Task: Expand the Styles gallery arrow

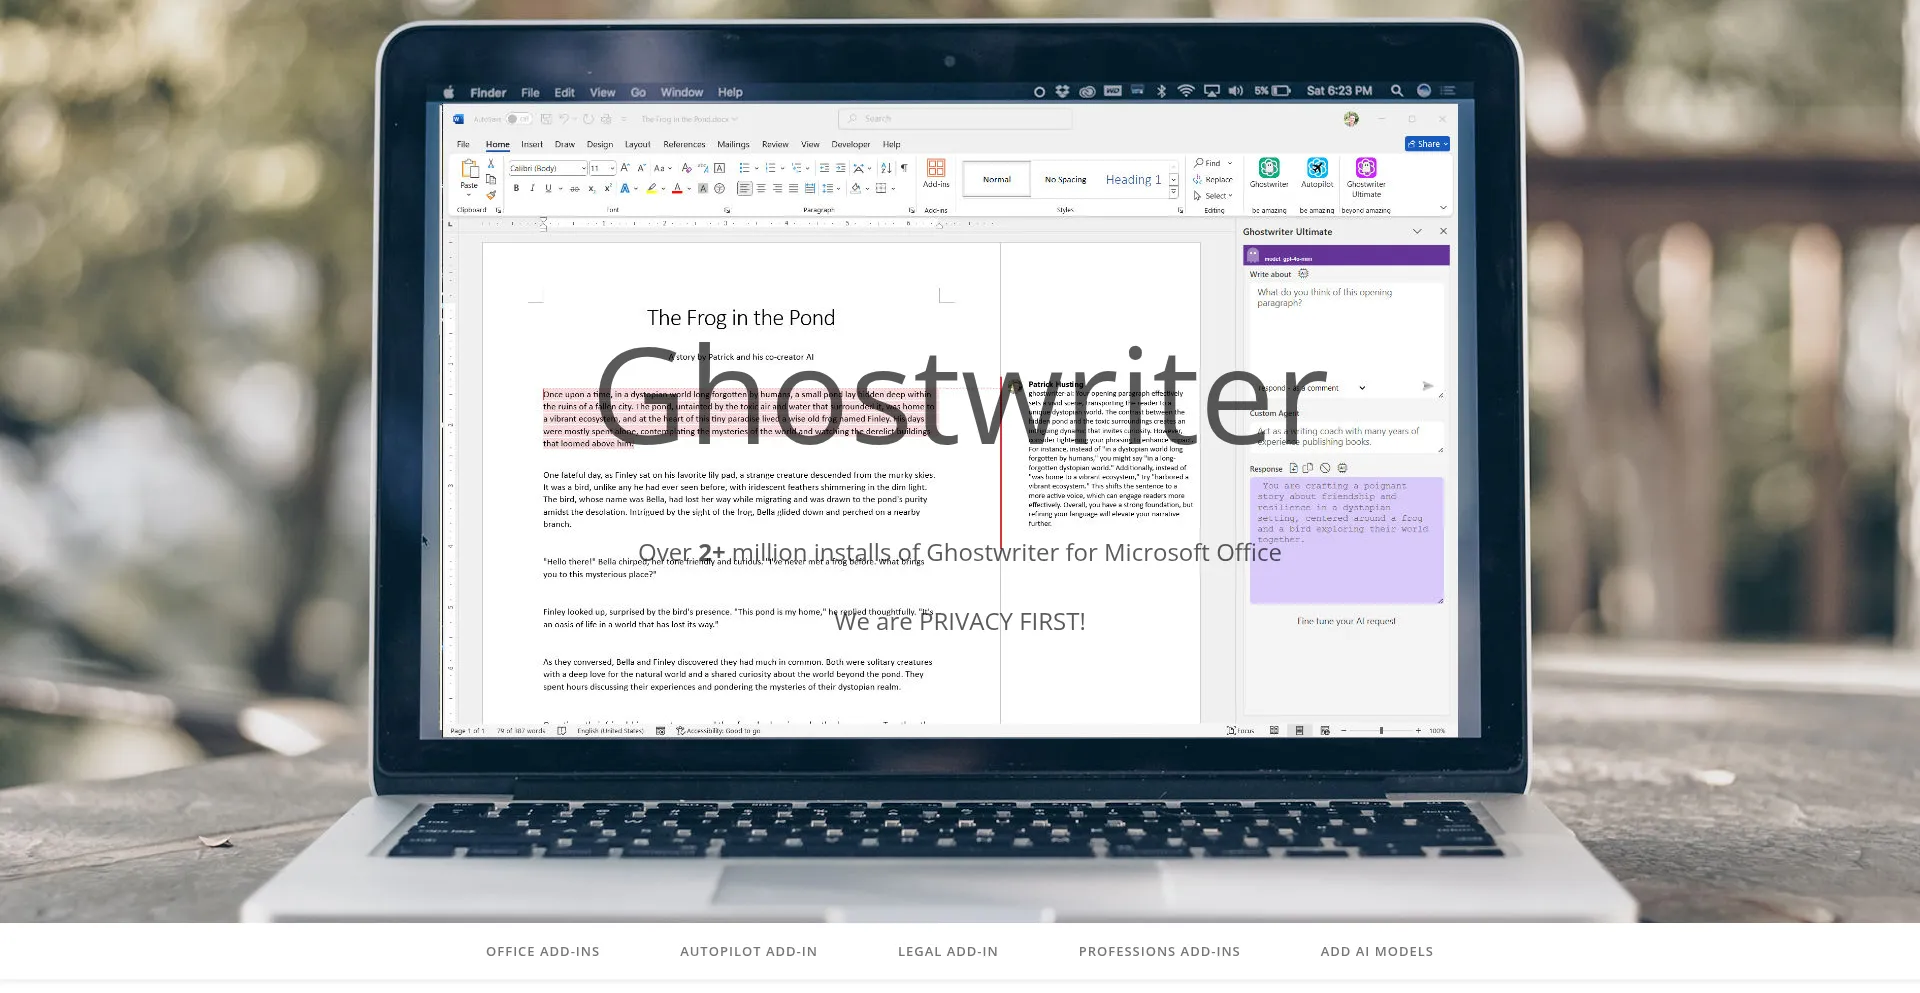Action: 1174,191
